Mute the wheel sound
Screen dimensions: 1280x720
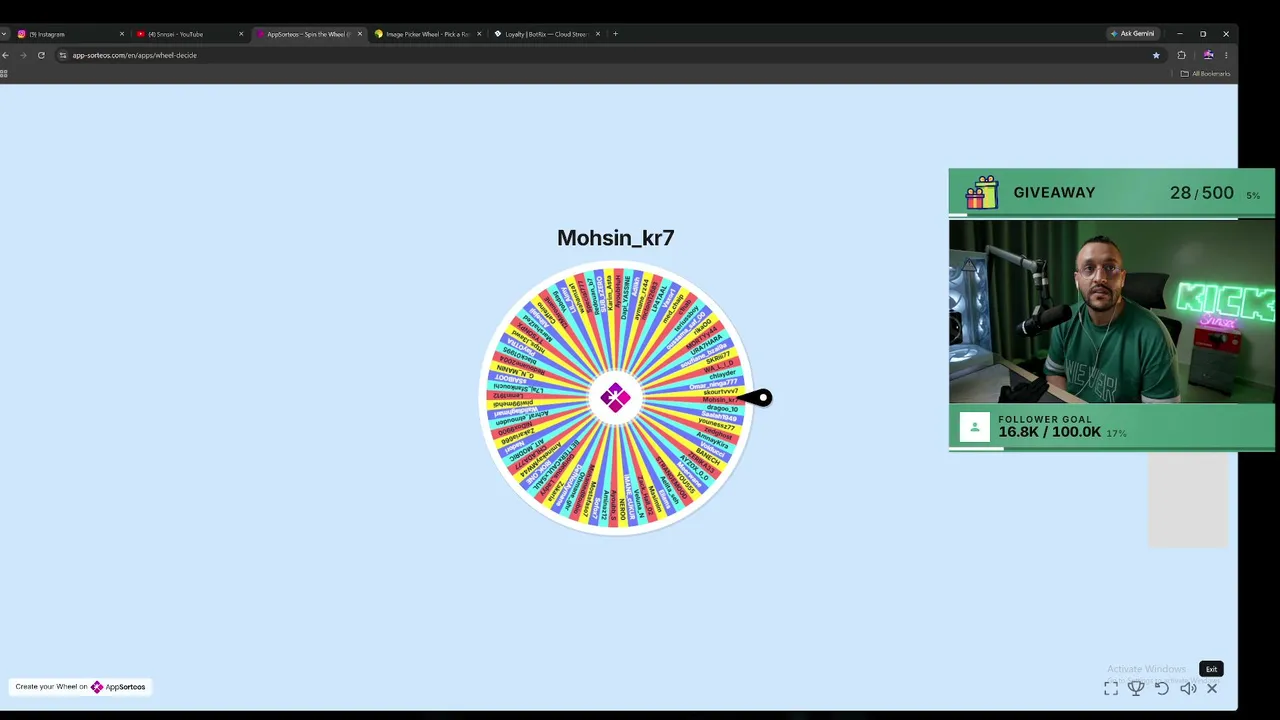pyautogui.click(x=1188, y=688)
